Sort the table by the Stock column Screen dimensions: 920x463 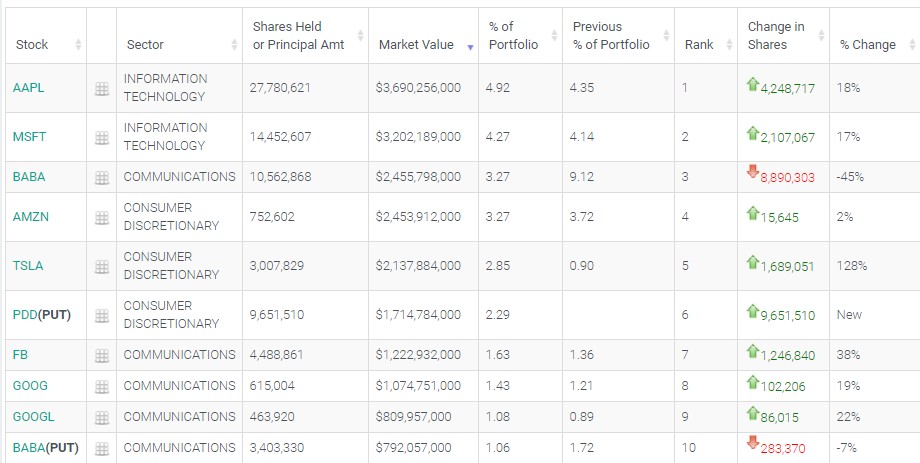pyautogui.click(x=32, y=45)
